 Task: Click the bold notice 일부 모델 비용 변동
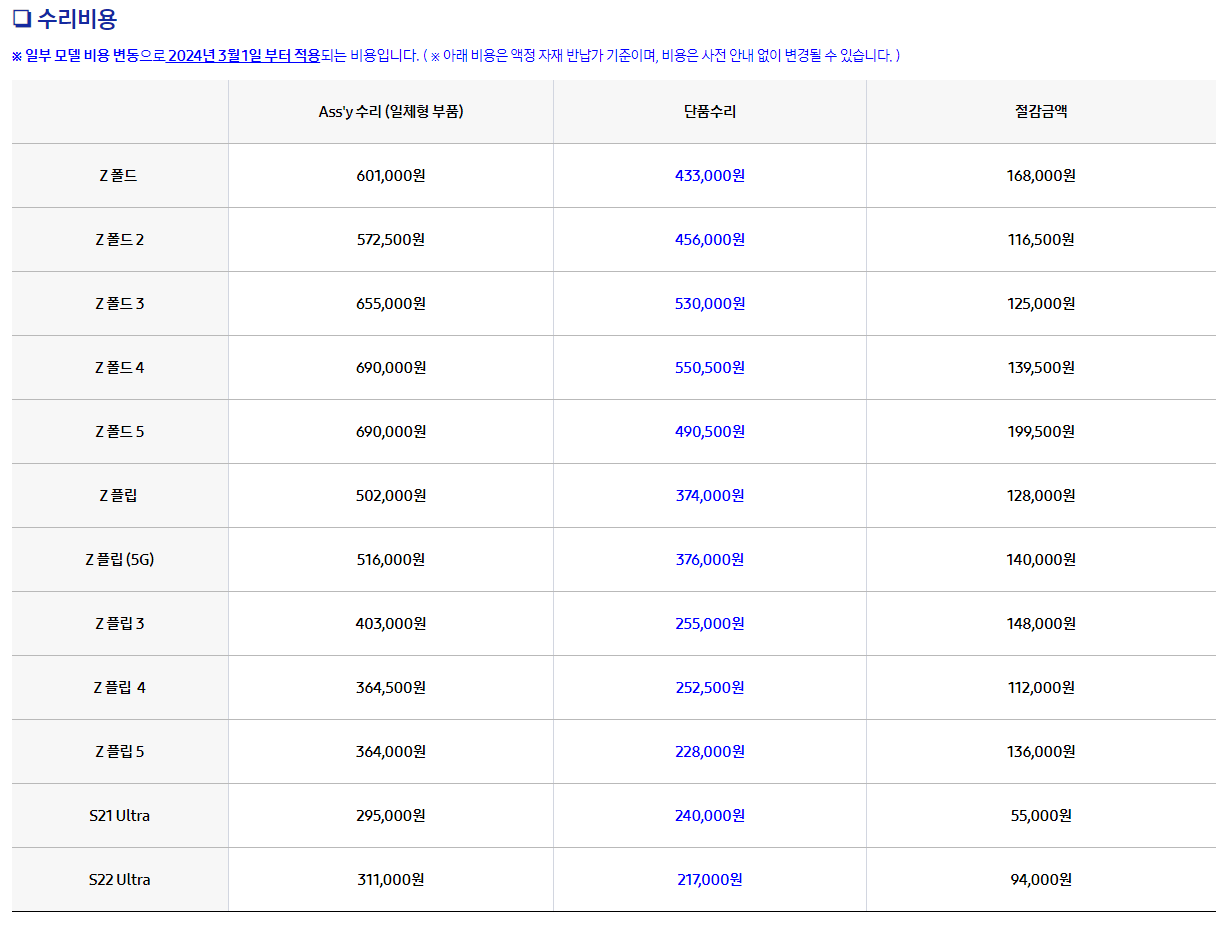(x=81, y=56)
